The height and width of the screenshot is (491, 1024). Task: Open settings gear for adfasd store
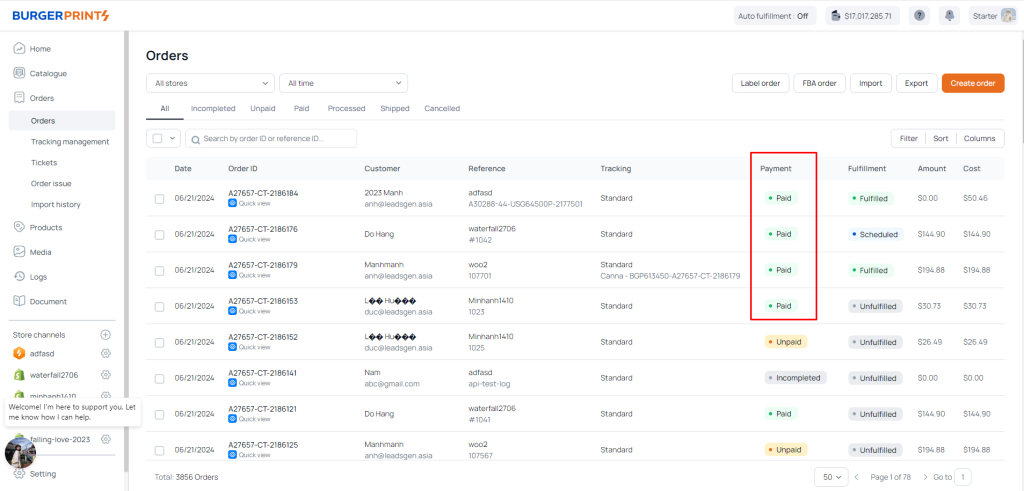[x=106, y=353]
